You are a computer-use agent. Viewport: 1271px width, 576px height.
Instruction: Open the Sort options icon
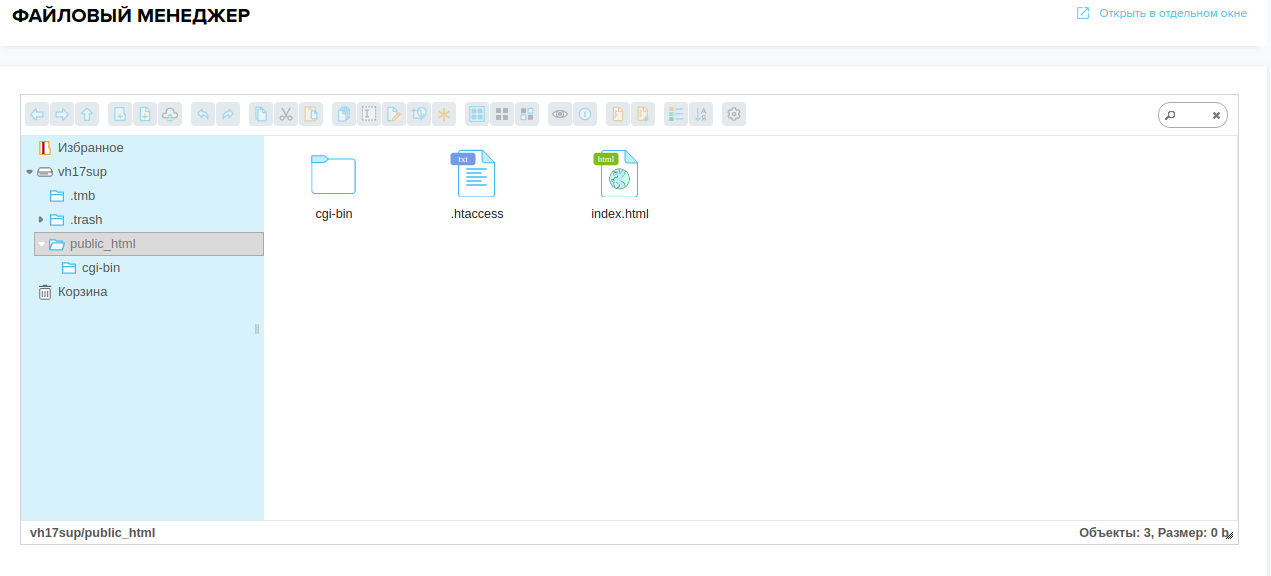pos(701,115)
